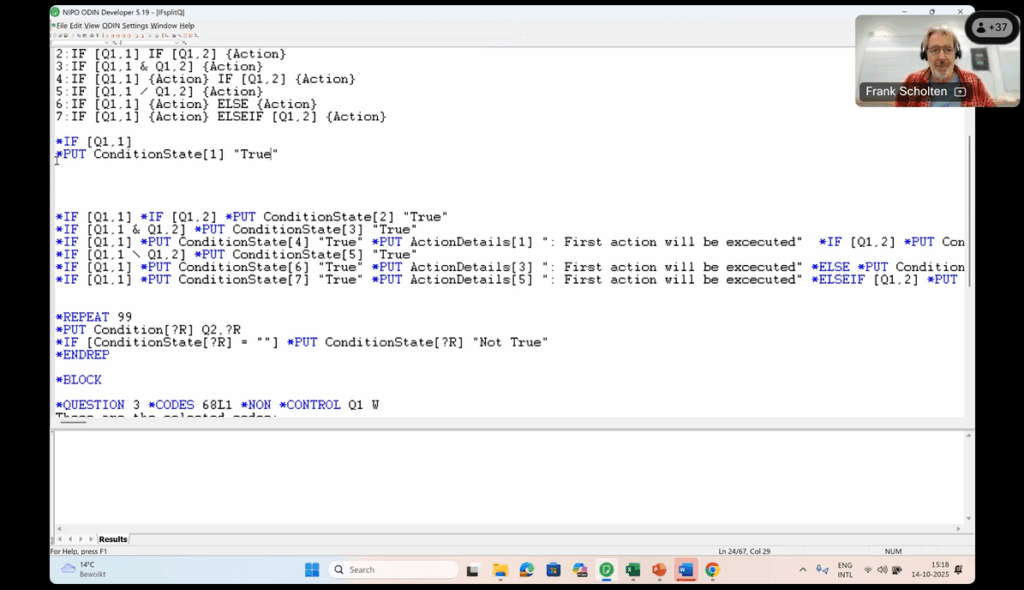The image size is (1024, 590).
Task: Select the Results tab in output pane
Action: tap(113, 539)
